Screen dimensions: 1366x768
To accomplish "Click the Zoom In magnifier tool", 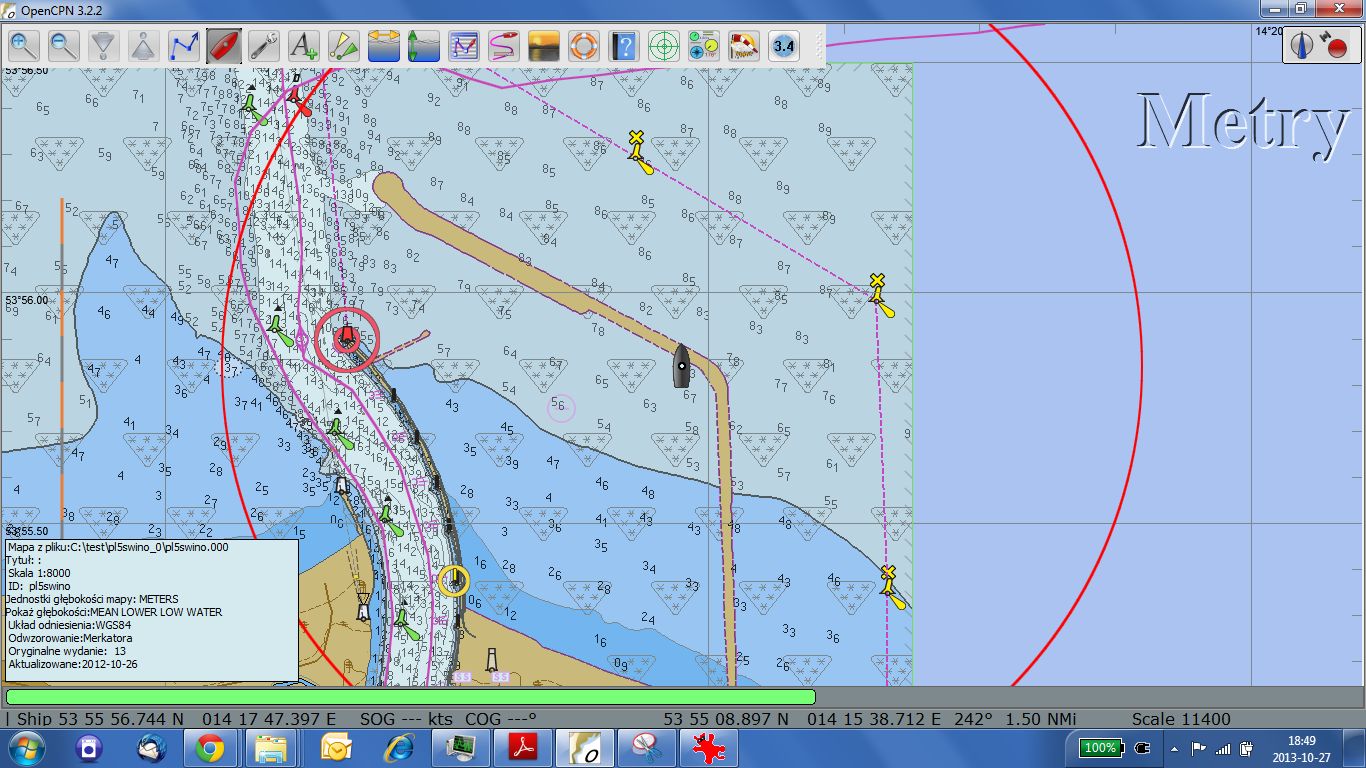I will coord(25,46).
